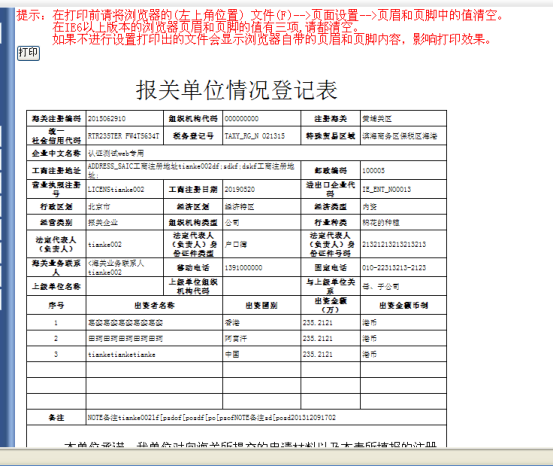
Task: Click the 行业种类 label cell
Action: pos(331,223)
